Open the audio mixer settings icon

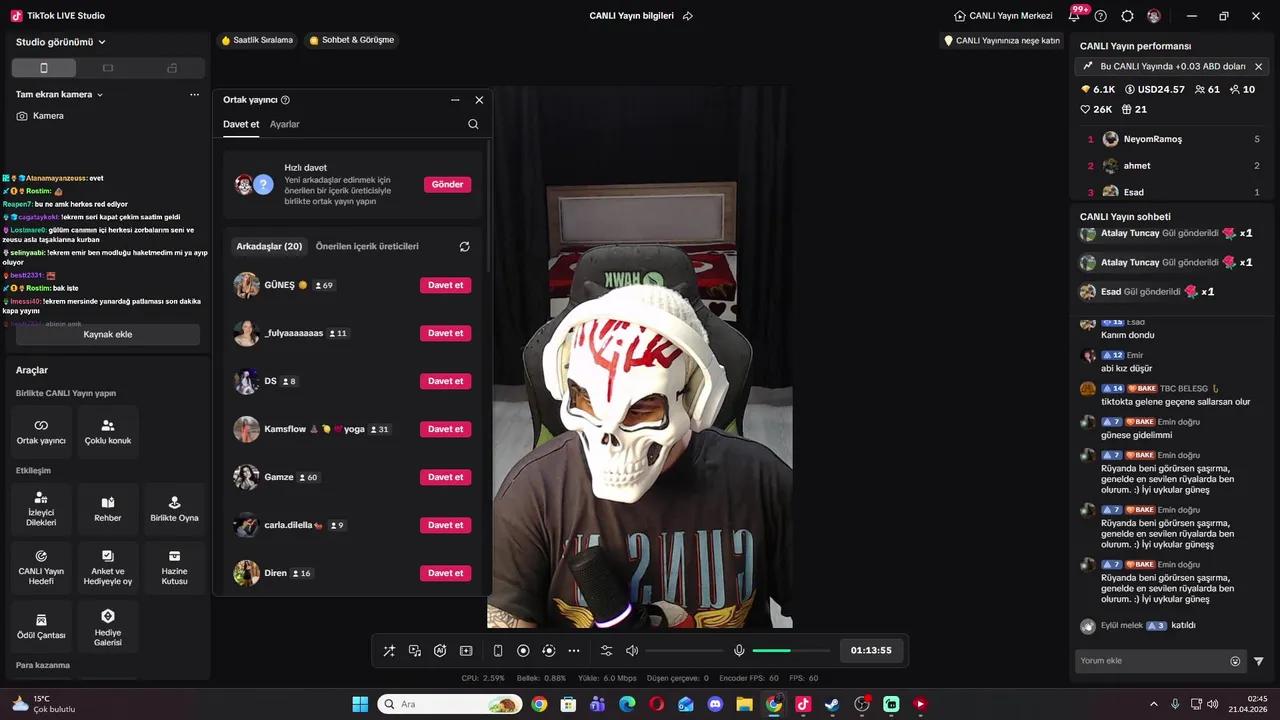click(606, 650)
